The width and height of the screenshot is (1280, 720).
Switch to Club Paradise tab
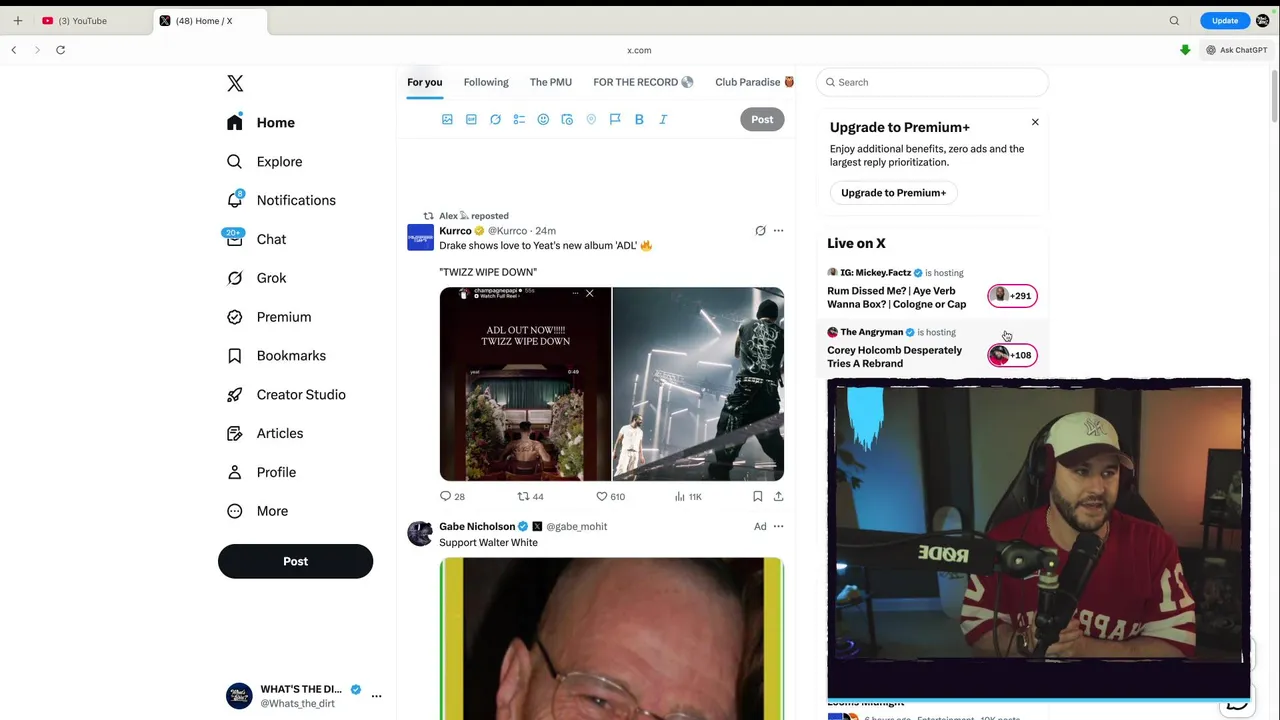pos(755,82)
